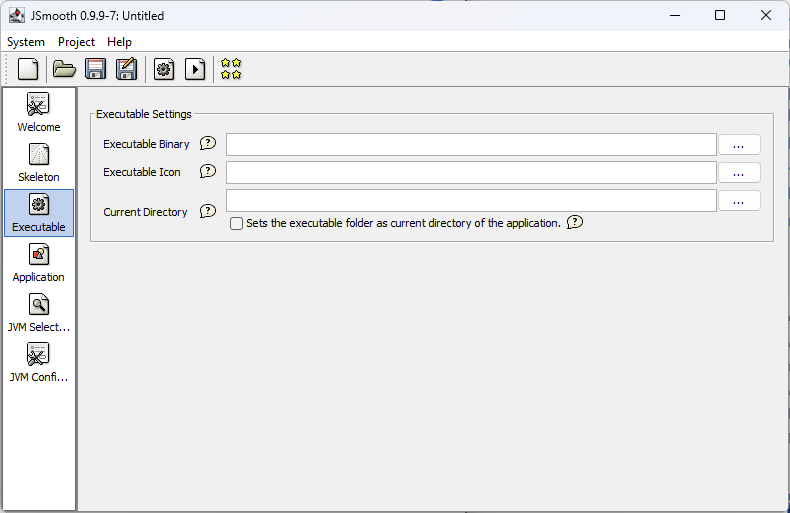The image size is (790, 513).
Task: Click the Save As floppy with pencil icon
Action: [126, 69]
